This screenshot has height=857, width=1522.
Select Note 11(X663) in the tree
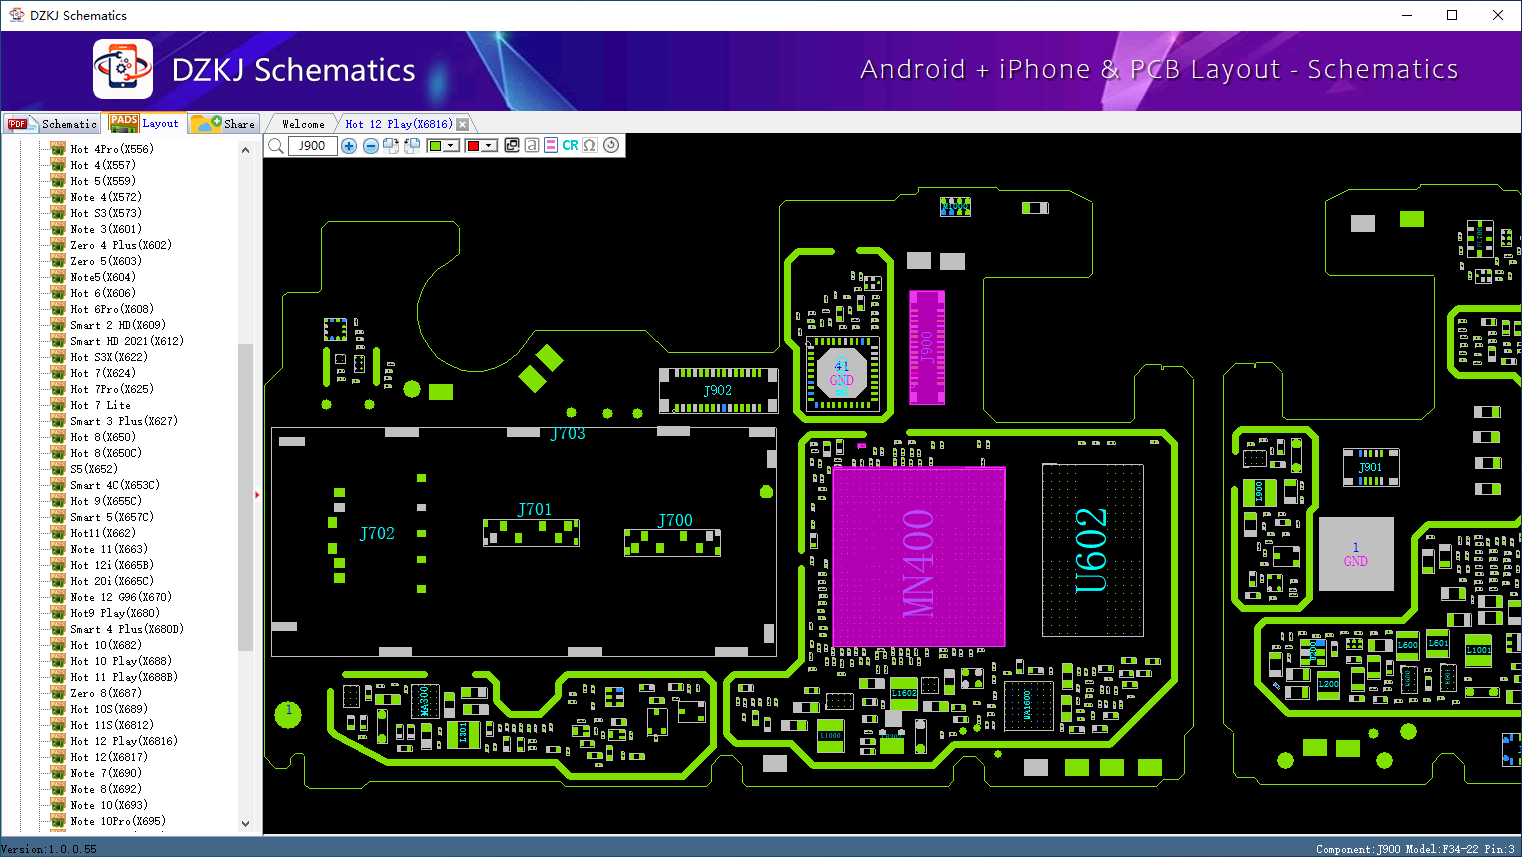coord(109,549)
